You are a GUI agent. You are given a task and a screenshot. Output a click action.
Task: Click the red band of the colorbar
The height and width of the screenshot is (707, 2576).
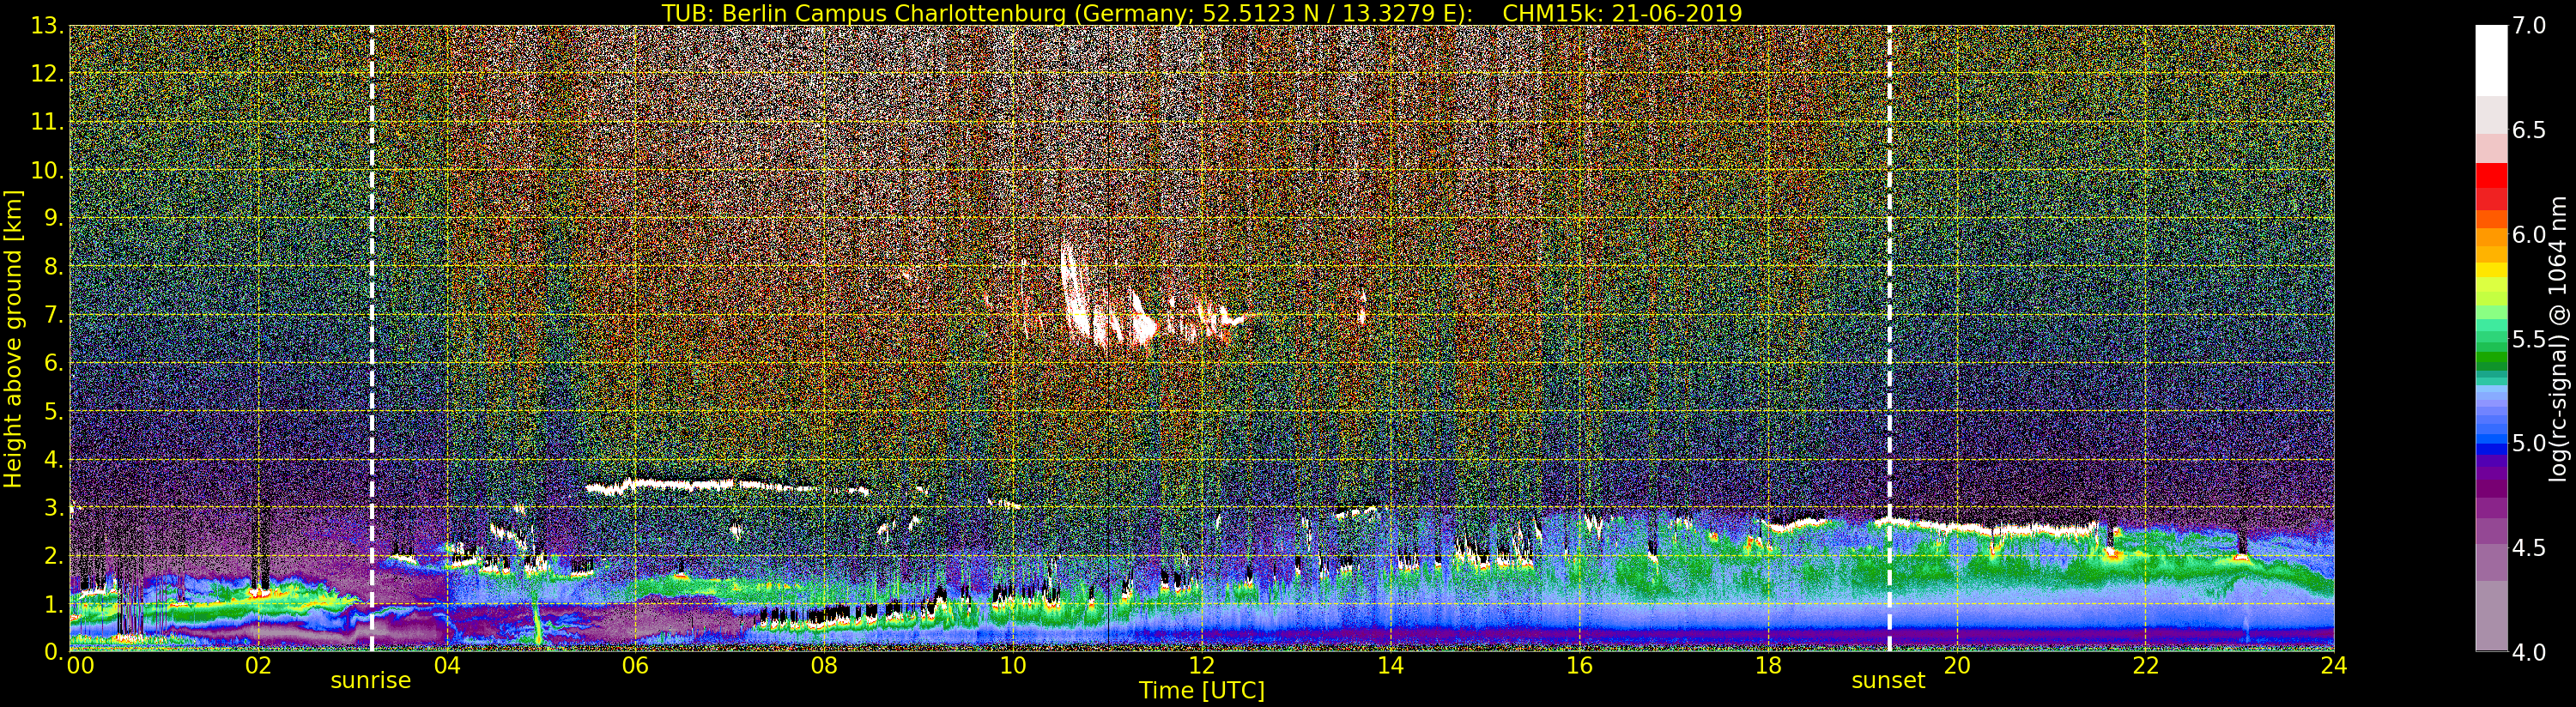[x=2491, y=187]
